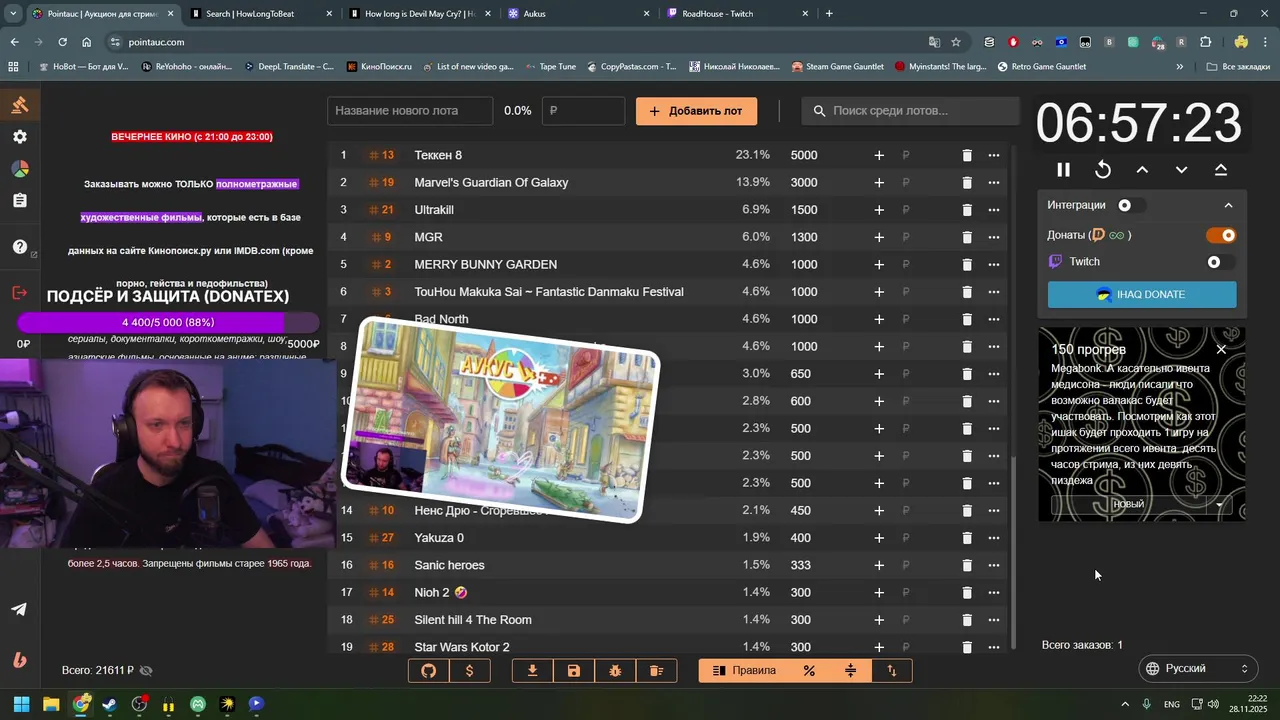The height and width of the screenshot is (720, 1280).
Task: Reset the timer with the circular arrow
Action: pos(1103,170)
